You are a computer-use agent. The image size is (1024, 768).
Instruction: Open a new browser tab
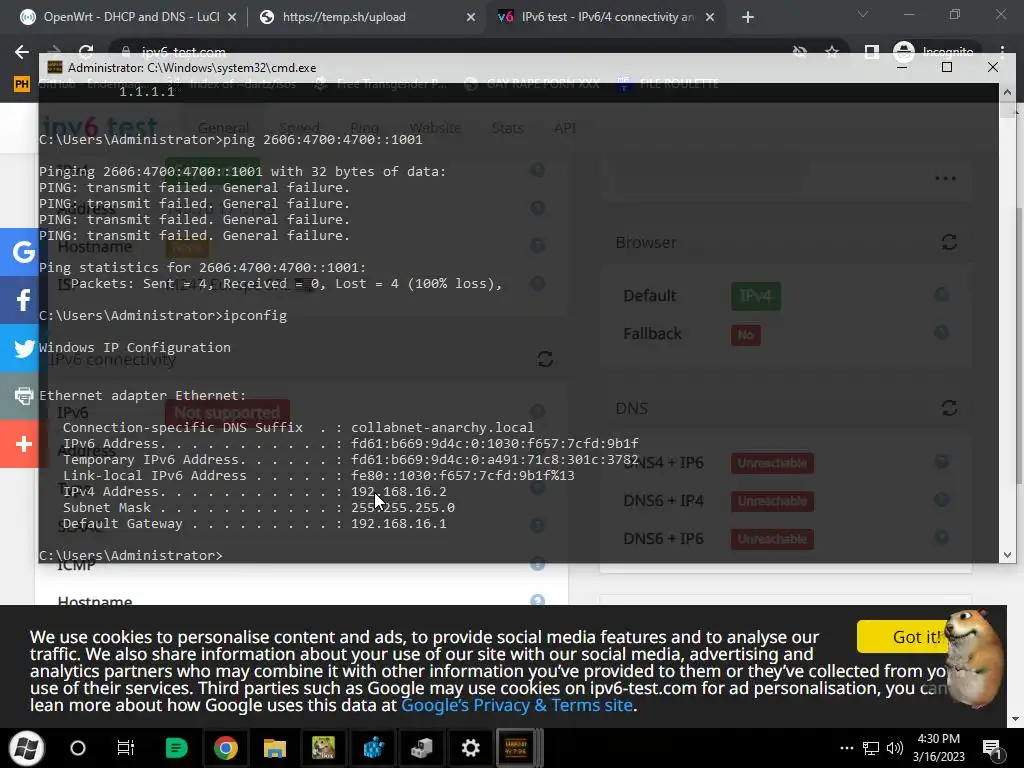748,18
